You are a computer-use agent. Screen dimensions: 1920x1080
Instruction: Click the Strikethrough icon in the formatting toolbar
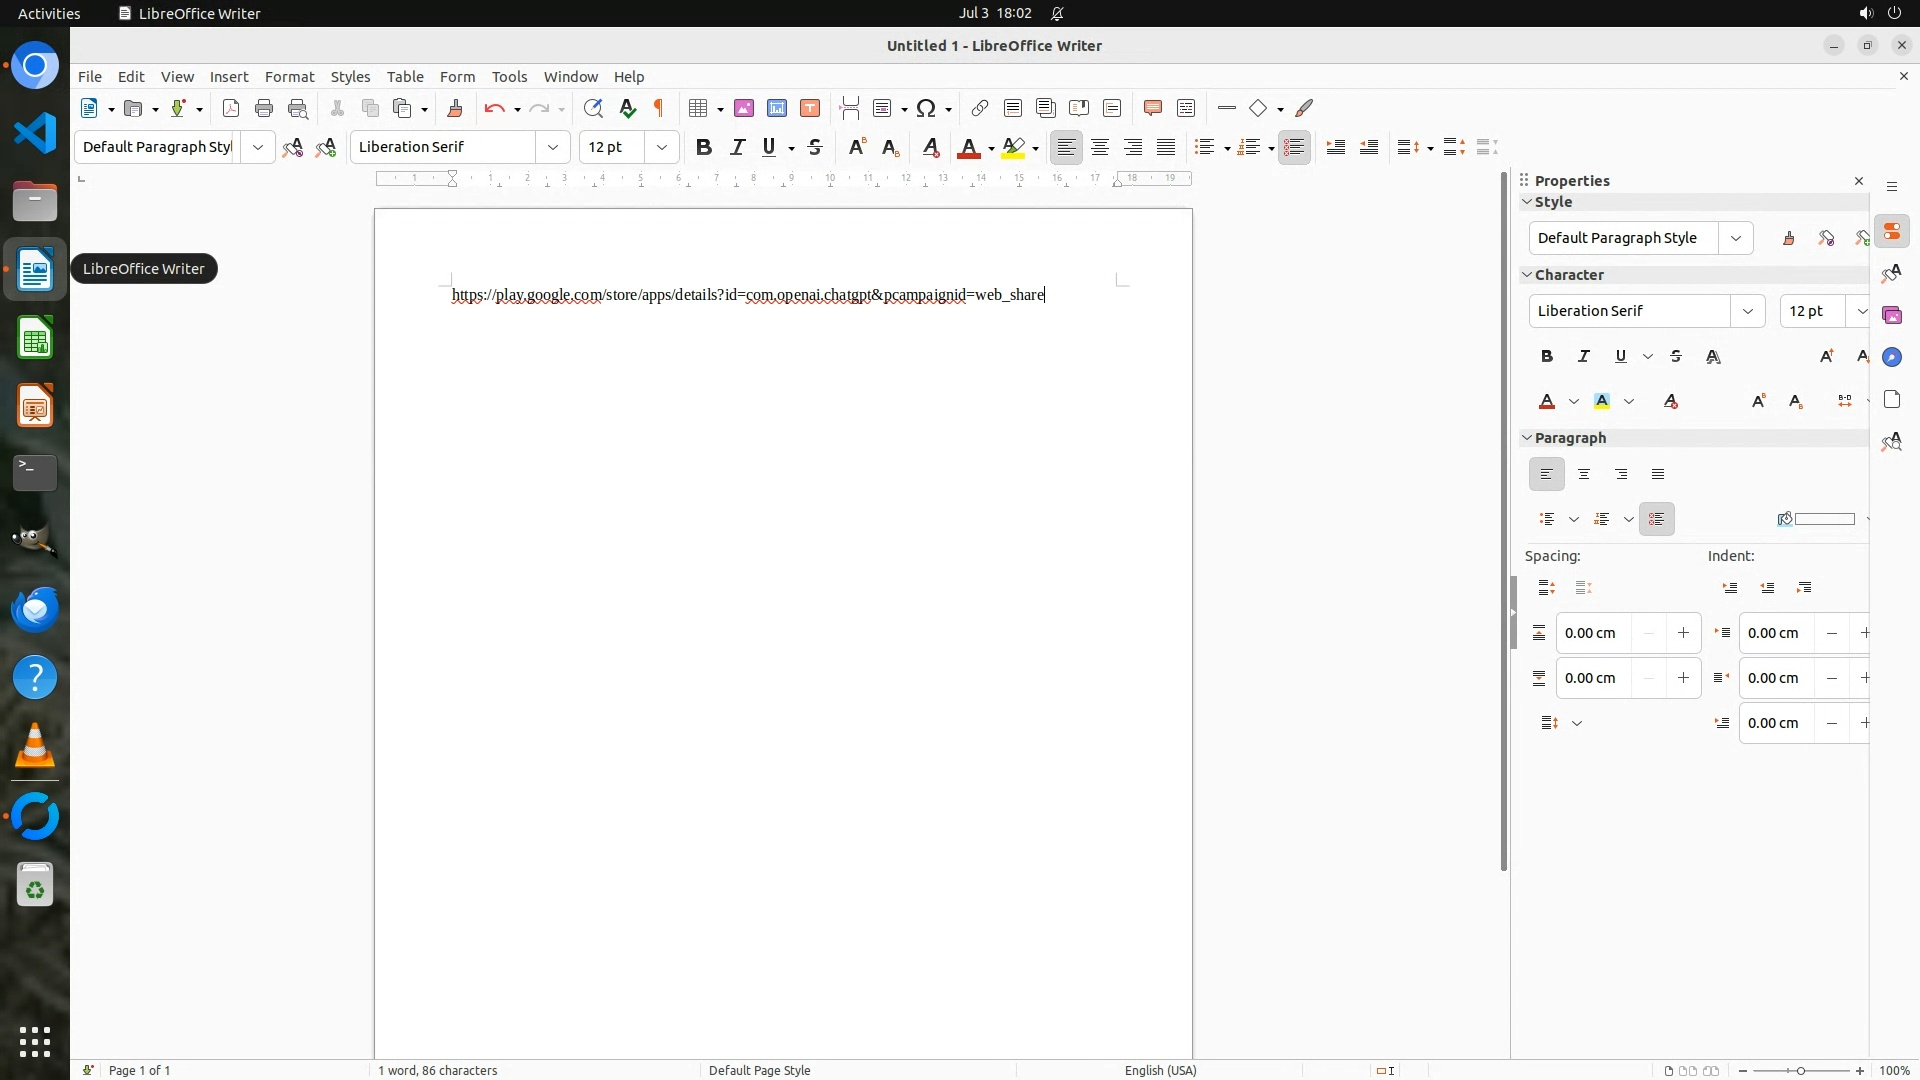815,148
